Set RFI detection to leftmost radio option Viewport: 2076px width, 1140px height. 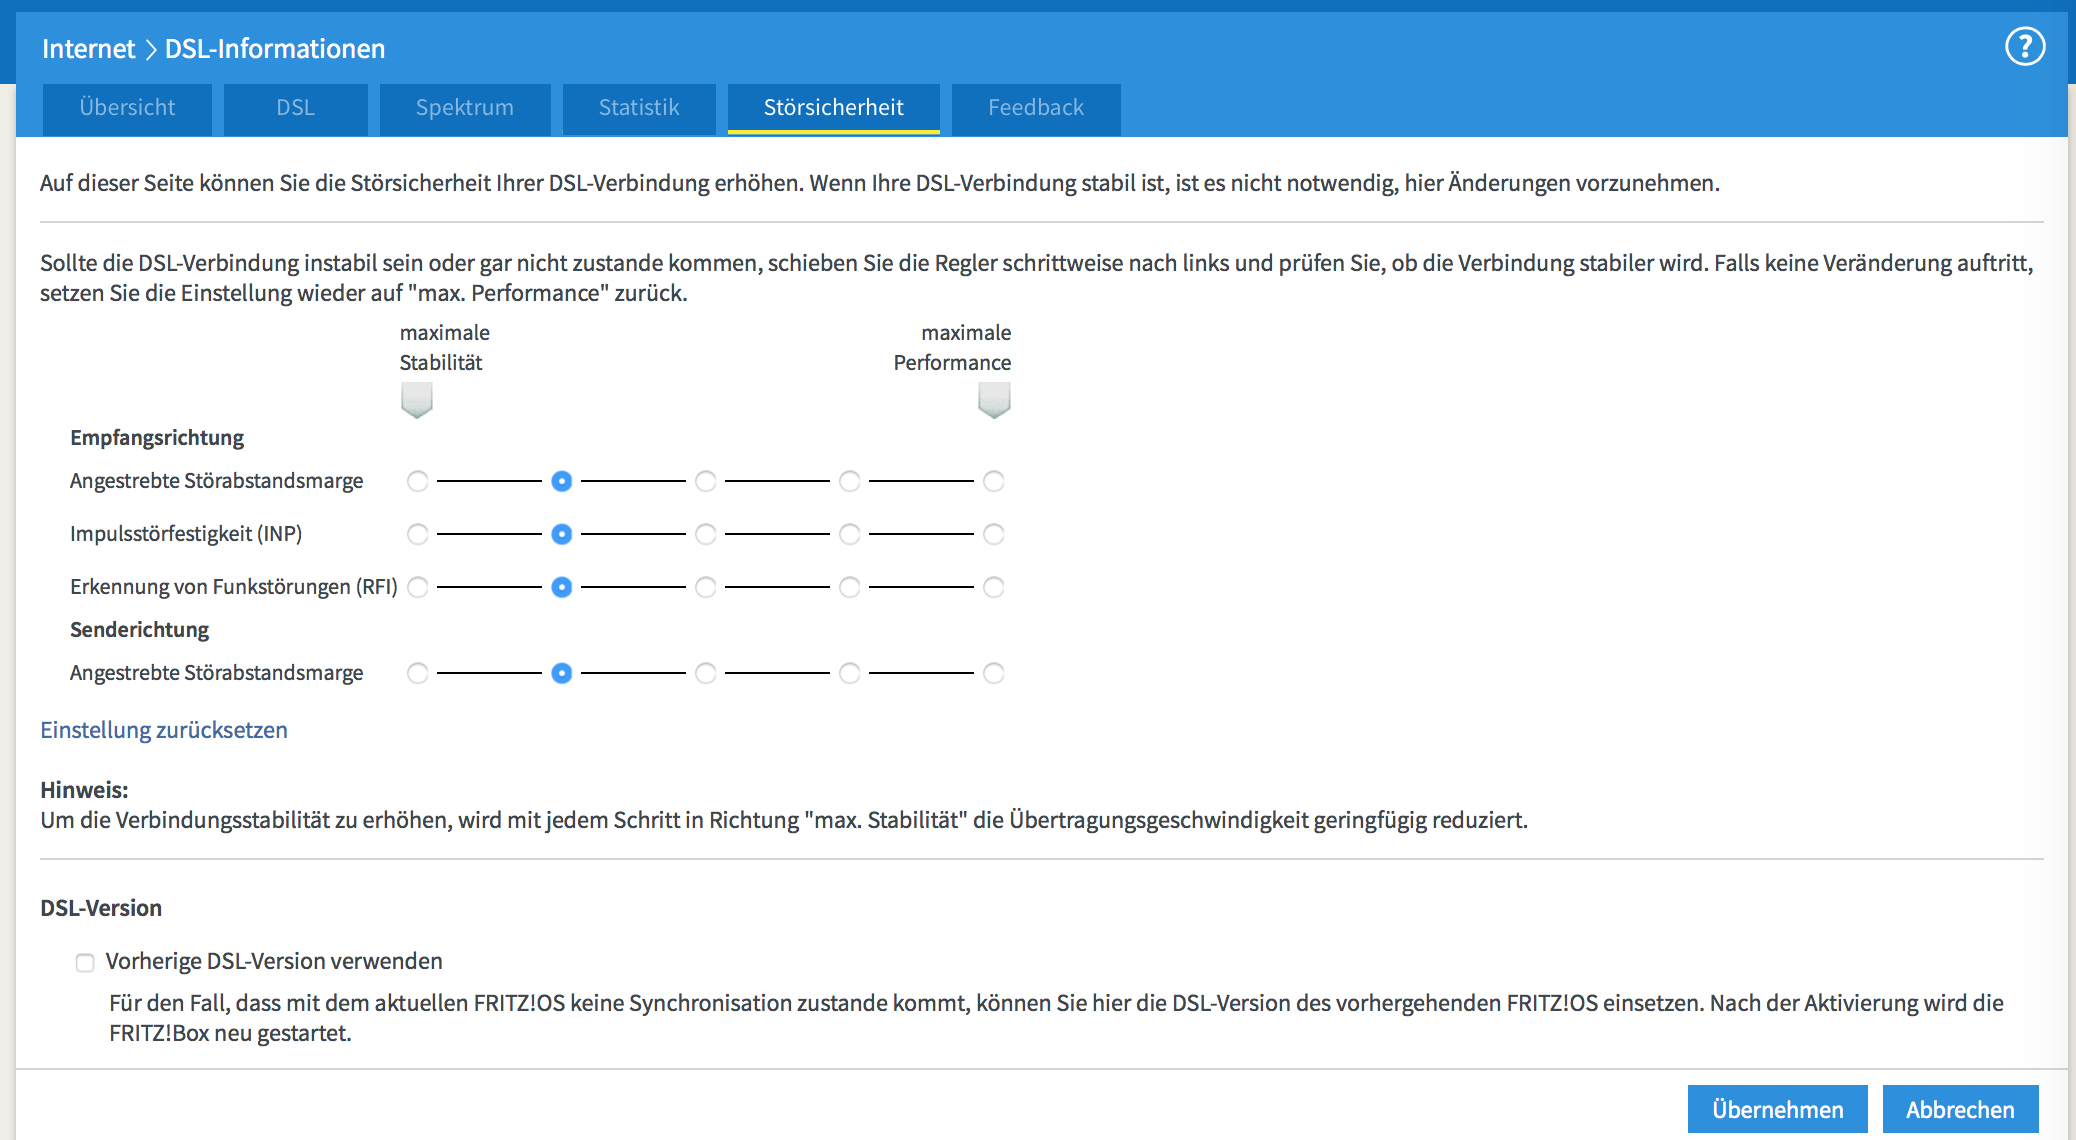(418, 588)
